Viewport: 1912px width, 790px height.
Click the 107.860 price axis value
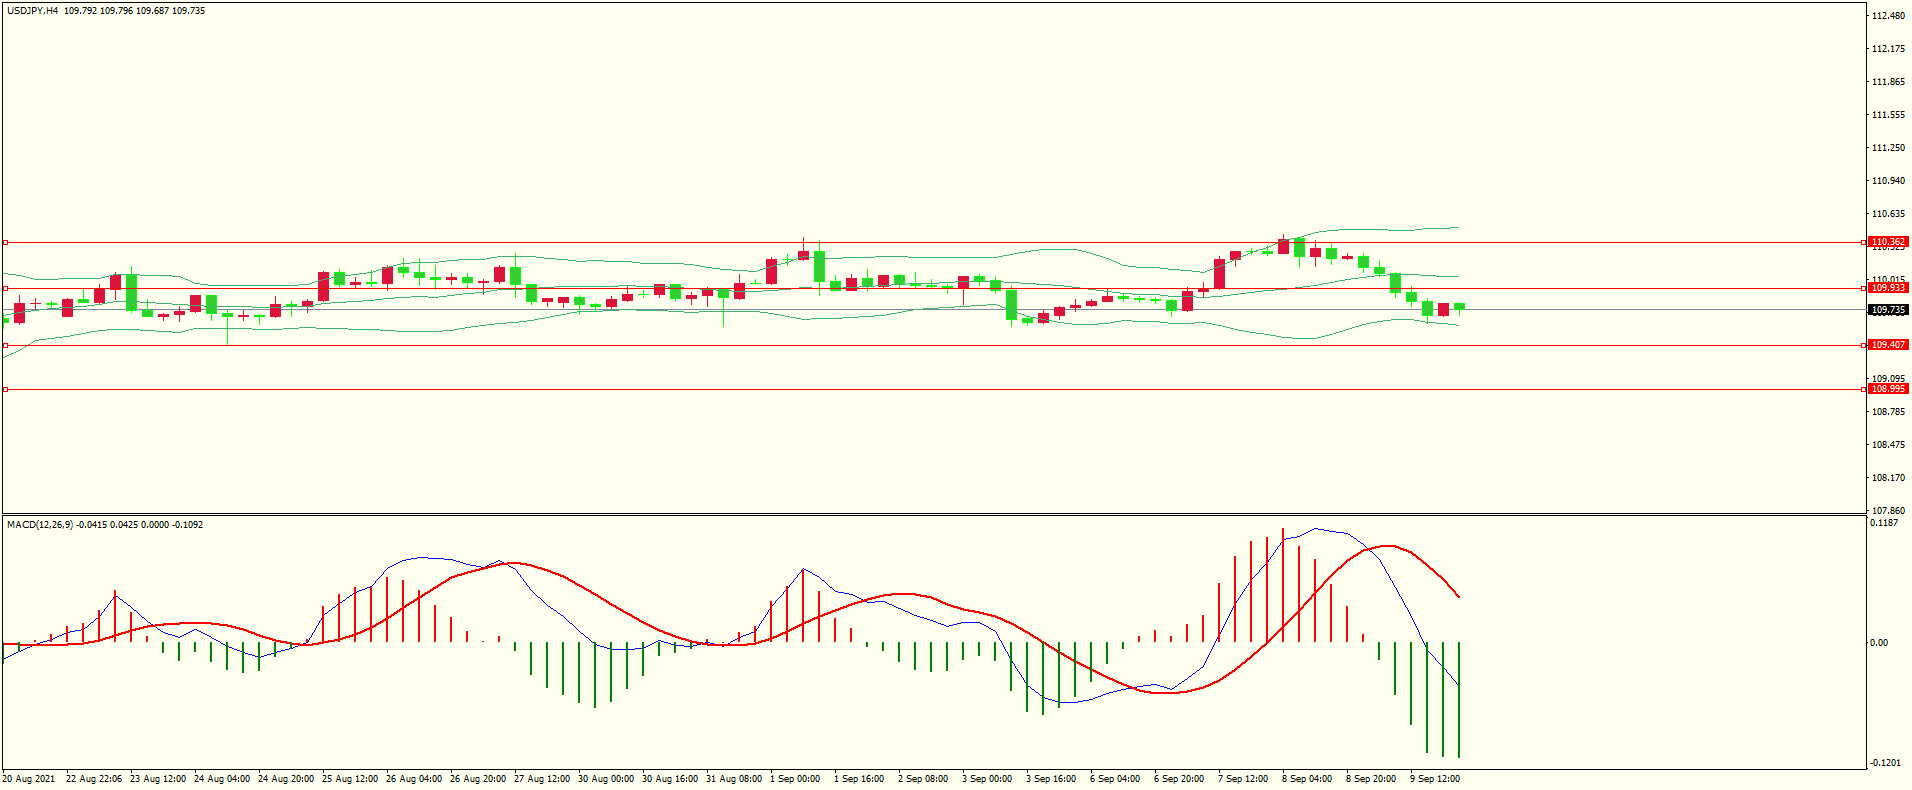tap(1888, 511)
